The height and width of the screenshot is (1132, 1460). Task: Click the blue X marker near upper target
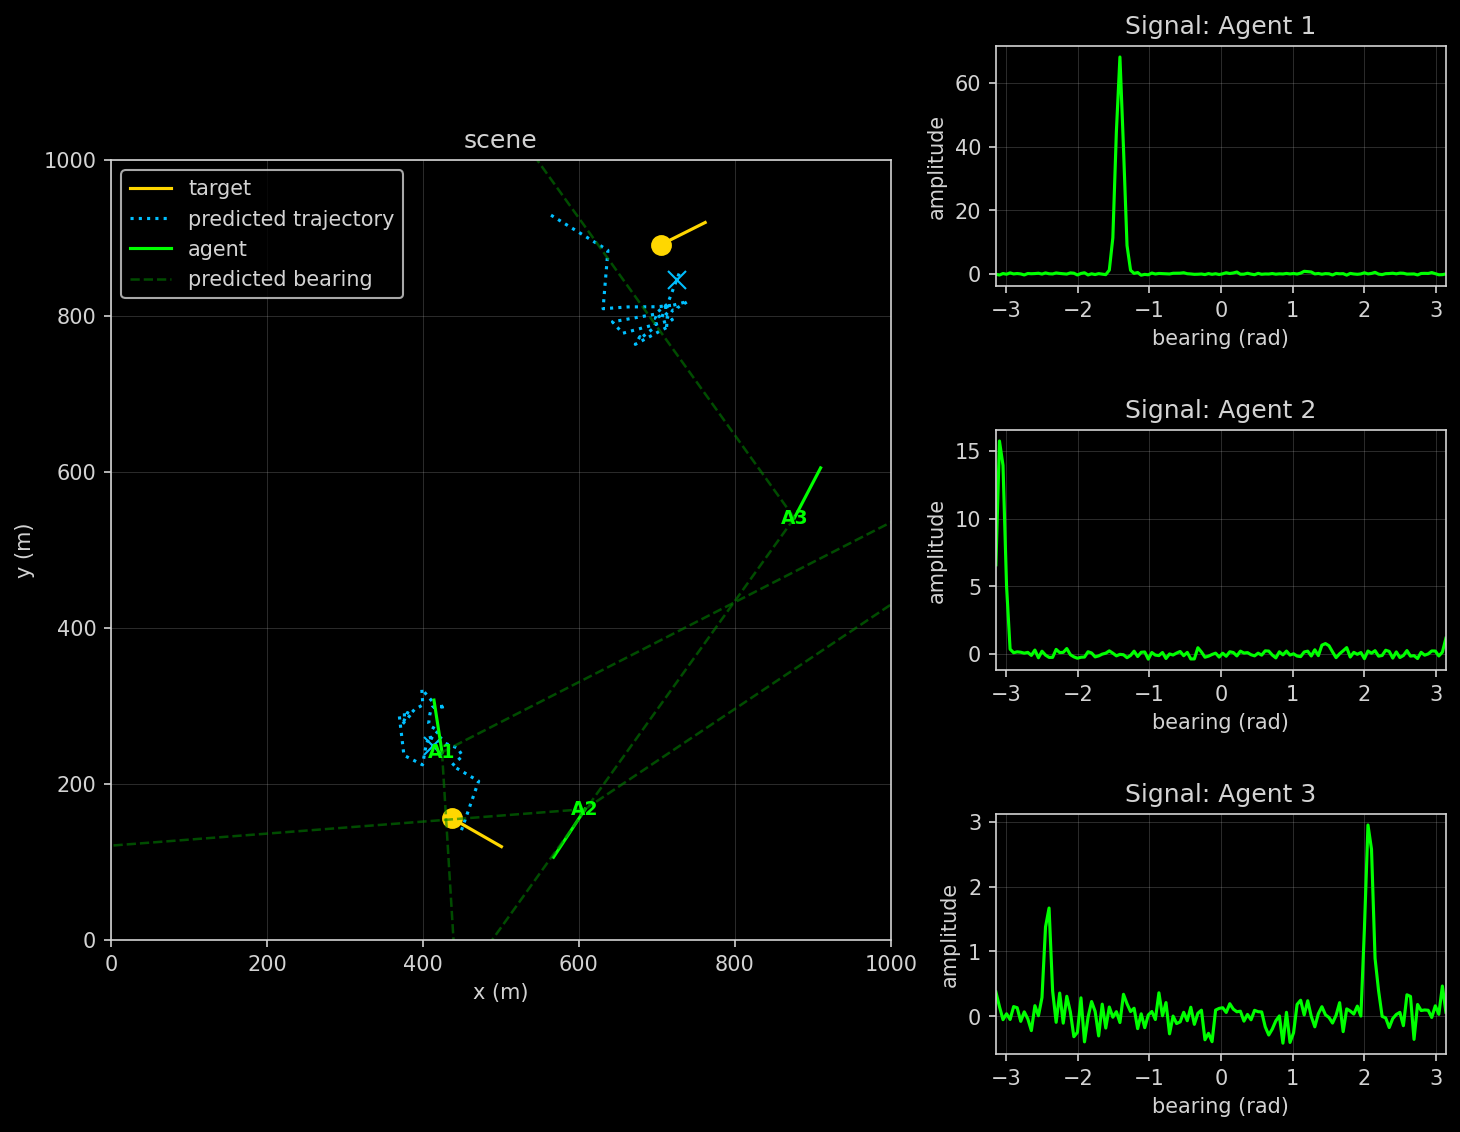pyautogui.click(x=677, y=280)
